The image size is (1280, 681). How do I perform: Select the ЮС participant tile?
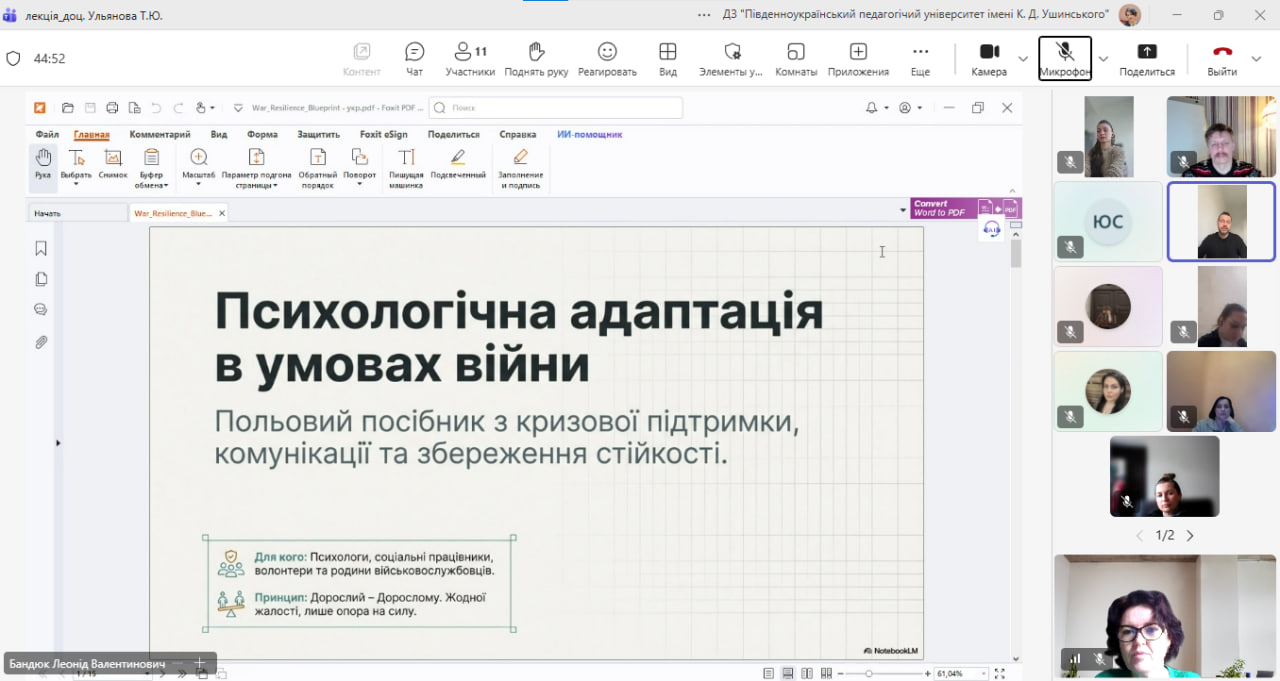(x=1108, y=221)
